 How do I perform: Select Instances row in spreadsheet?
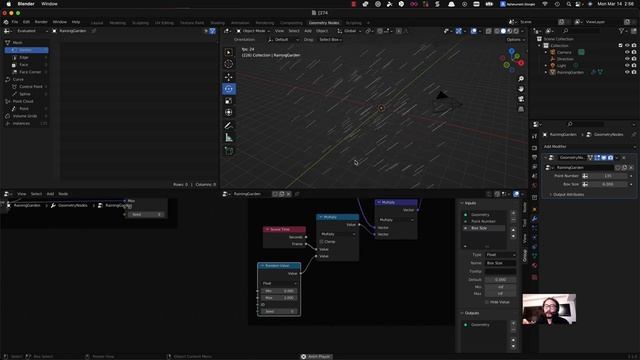27,123
